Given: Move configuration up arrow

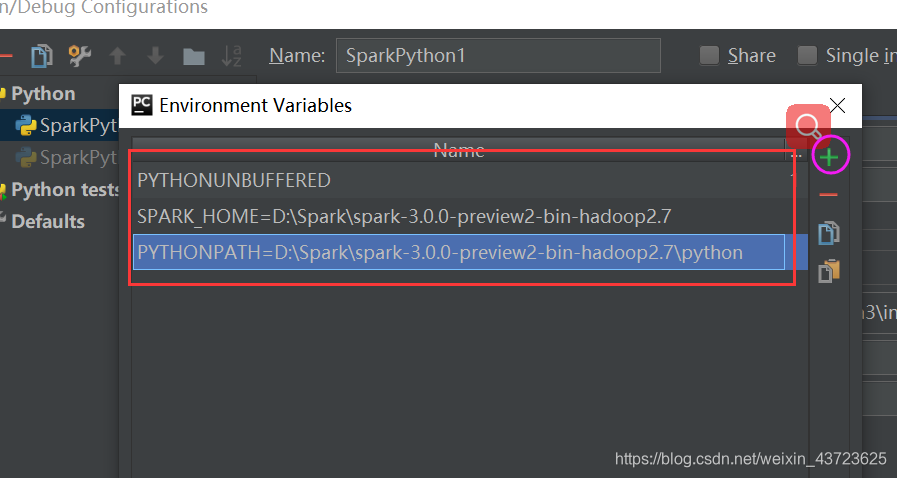Looking at the screenshot, I should click(x=117, y=56).
